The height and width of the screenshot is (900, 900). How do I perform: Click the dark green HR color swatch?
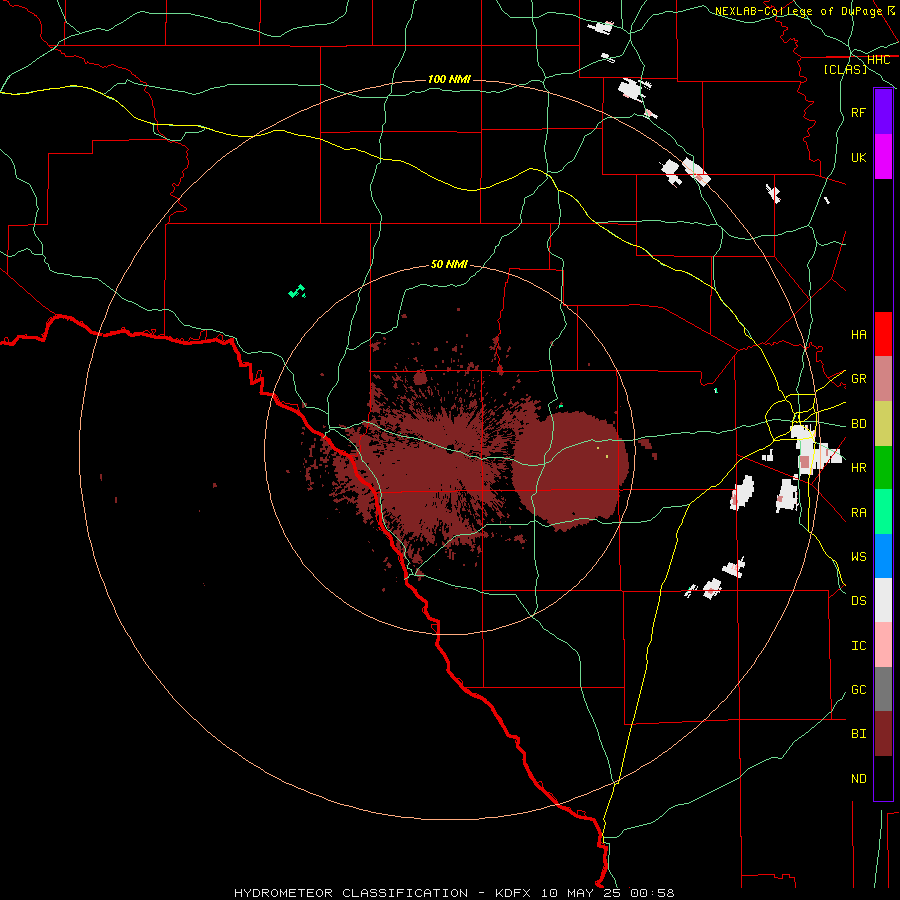pyautogui.click(x=883, y=468)
